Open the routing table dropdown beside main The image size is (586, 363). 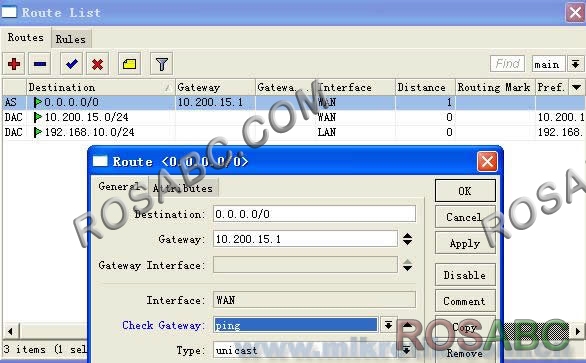tap(576, 64)
